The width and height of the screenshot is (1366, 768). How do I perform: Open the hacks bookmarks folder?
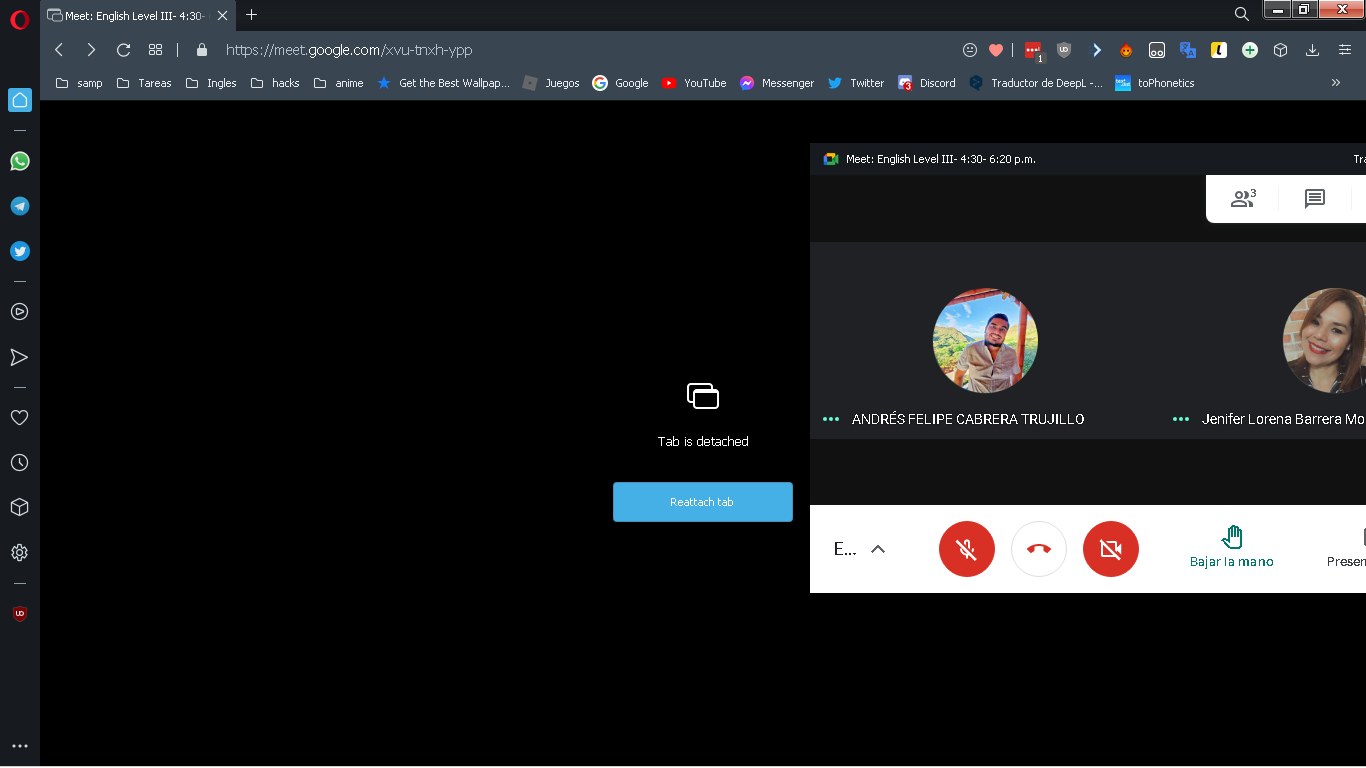tap(275, 83)
